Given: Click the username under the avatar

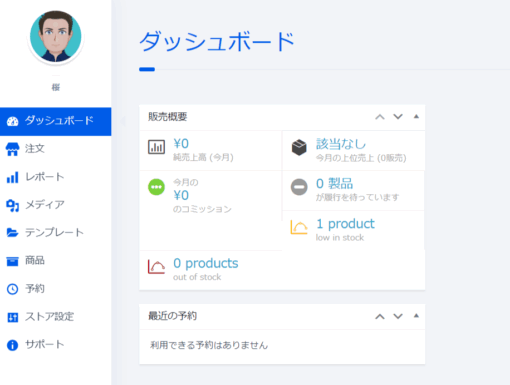Looking at the screenshot, I should pyautogui.click(x=56, y=87).
